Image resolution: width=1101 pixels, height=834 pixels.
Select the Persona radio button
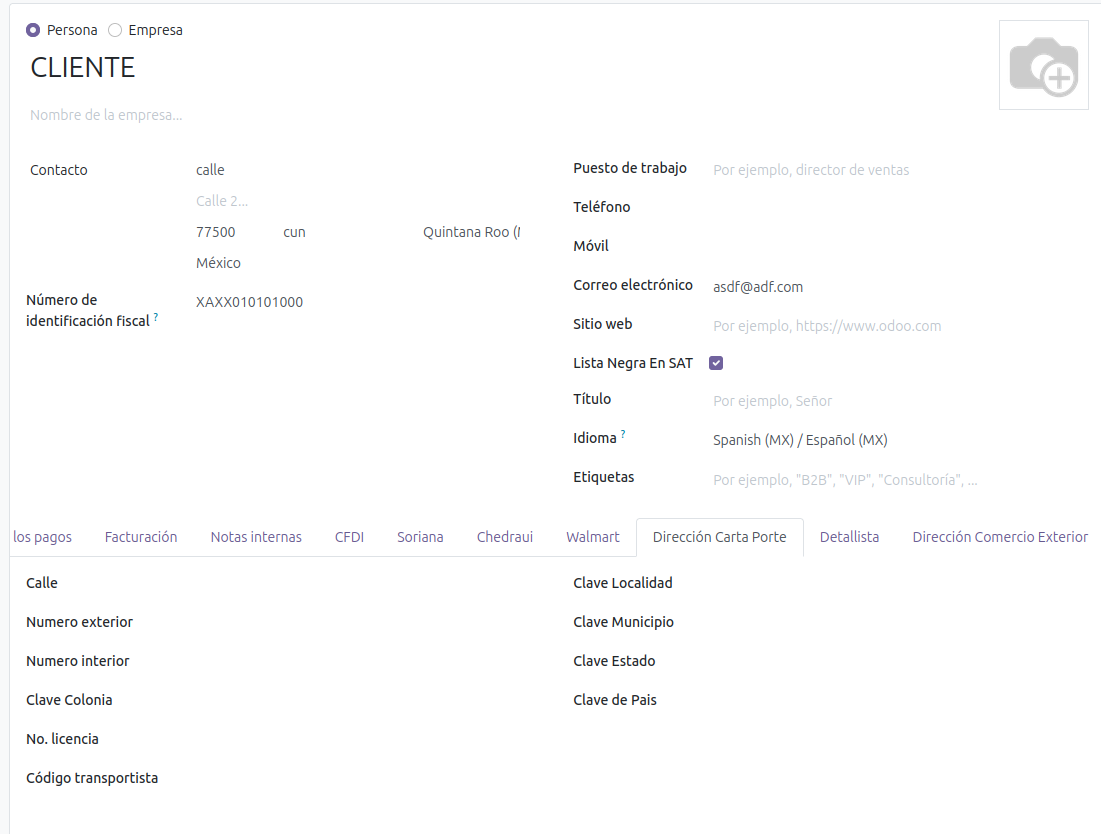click(33, 30)
